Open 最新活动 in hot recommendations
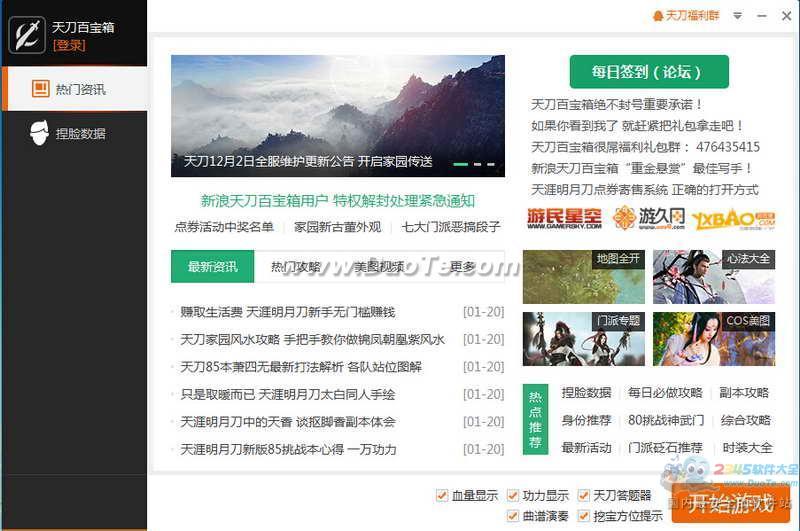 click(x=586, y=447)
